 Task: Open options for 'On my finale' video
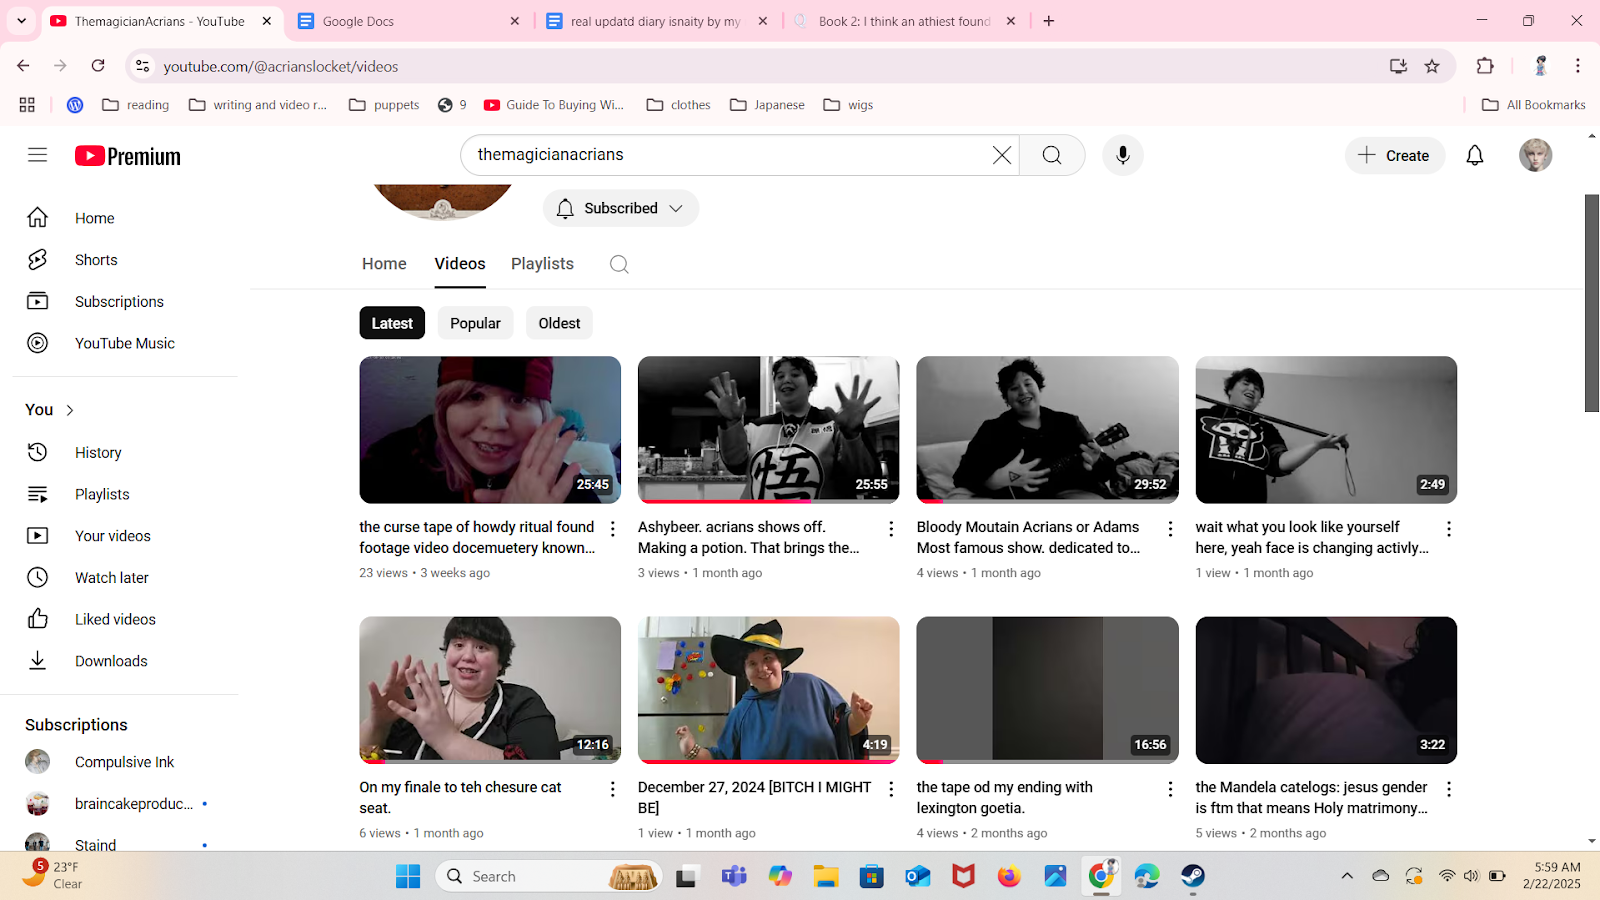[613, 789]
